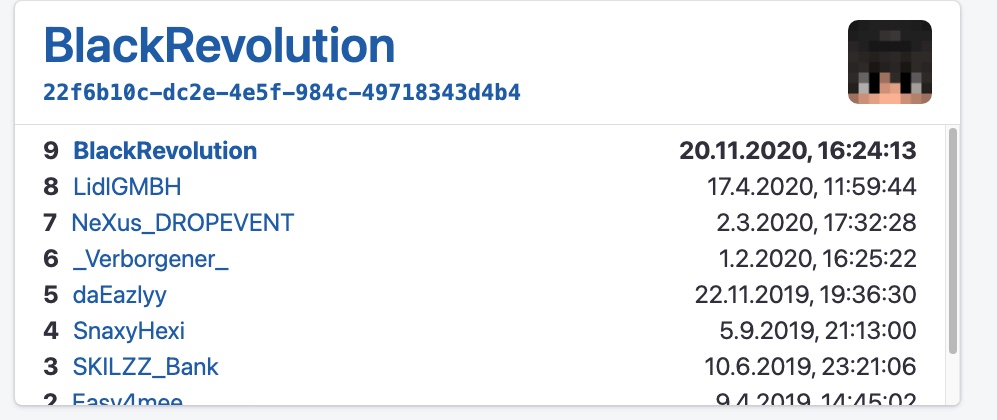Image resolution: width=997 pixels, height=420 pixels.
Task: Click the 10.6.2019, 23:21:06 timestamp
Action: coord(810,367)
